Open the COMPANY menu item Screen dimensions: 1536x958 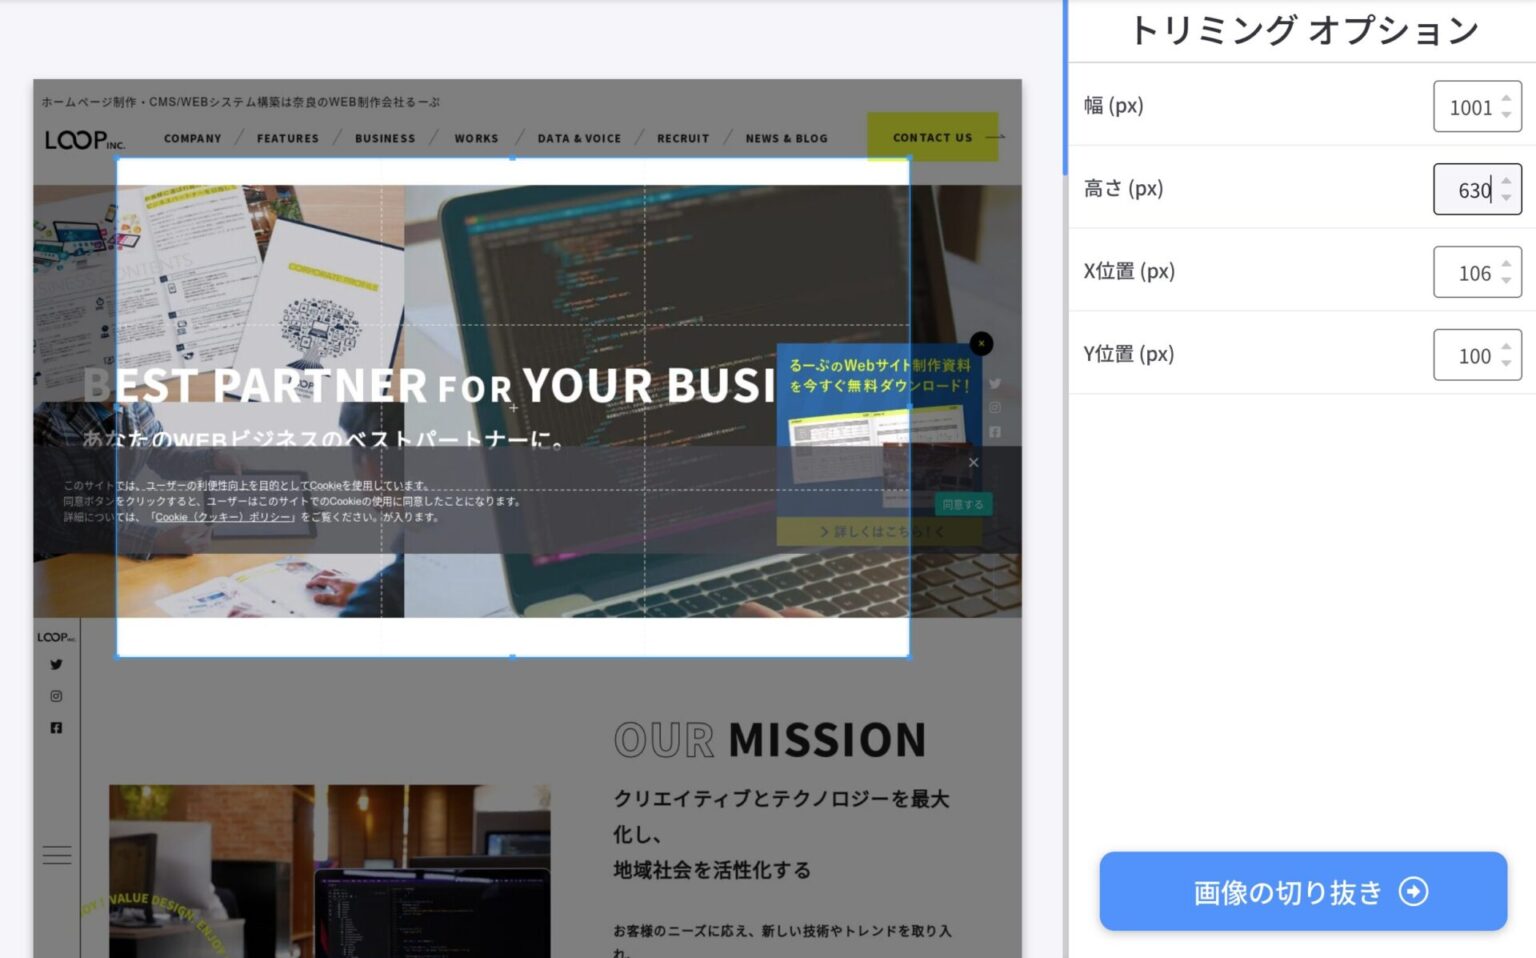click(x=192, y=139)
